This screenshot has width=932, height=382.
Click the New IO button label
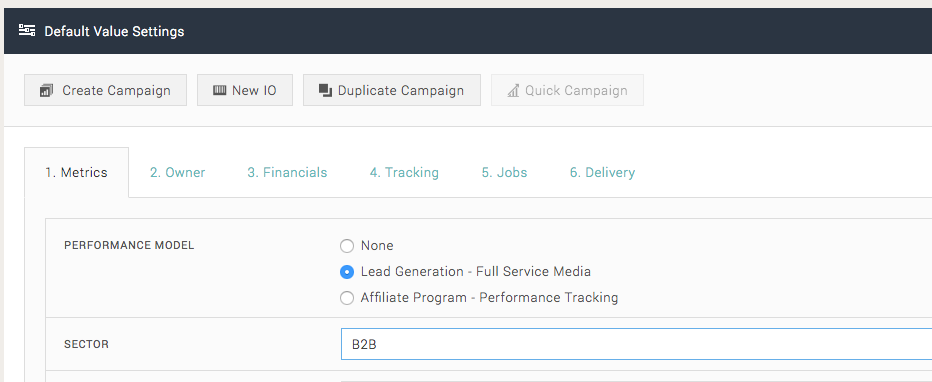click(254, 90)
